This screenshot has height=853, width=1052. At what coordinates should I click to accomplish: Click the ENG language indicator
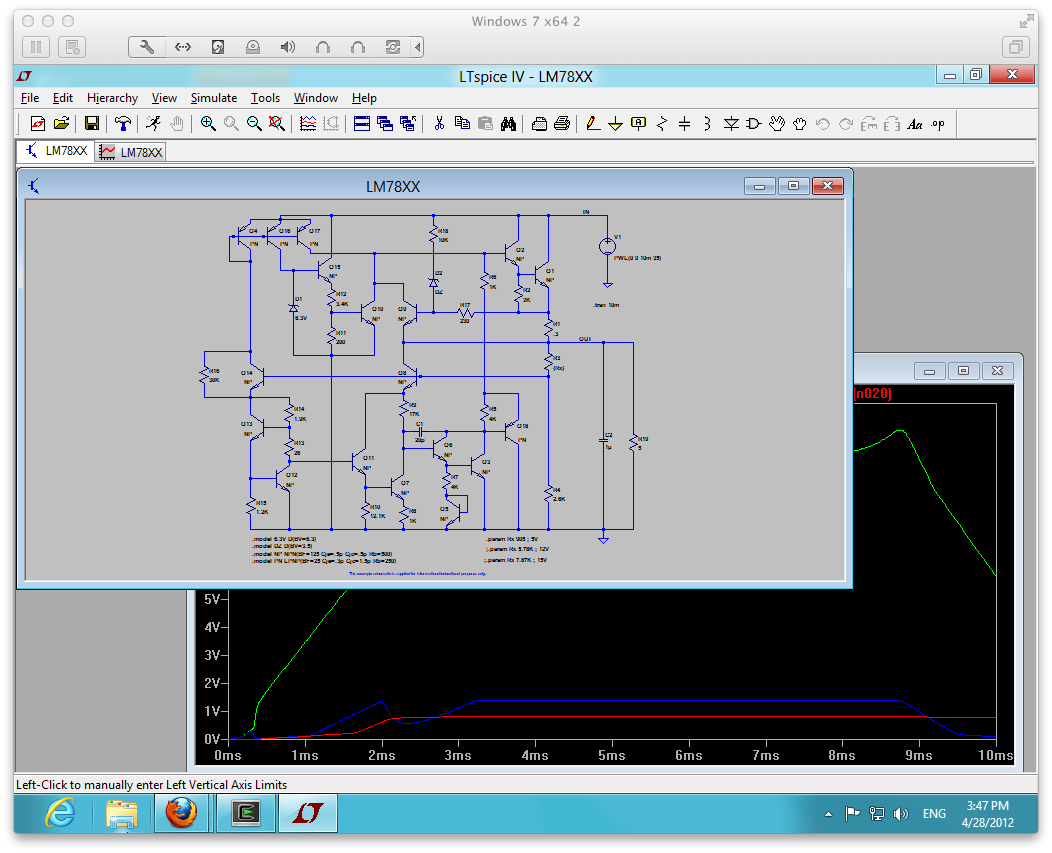click(934, 814)
